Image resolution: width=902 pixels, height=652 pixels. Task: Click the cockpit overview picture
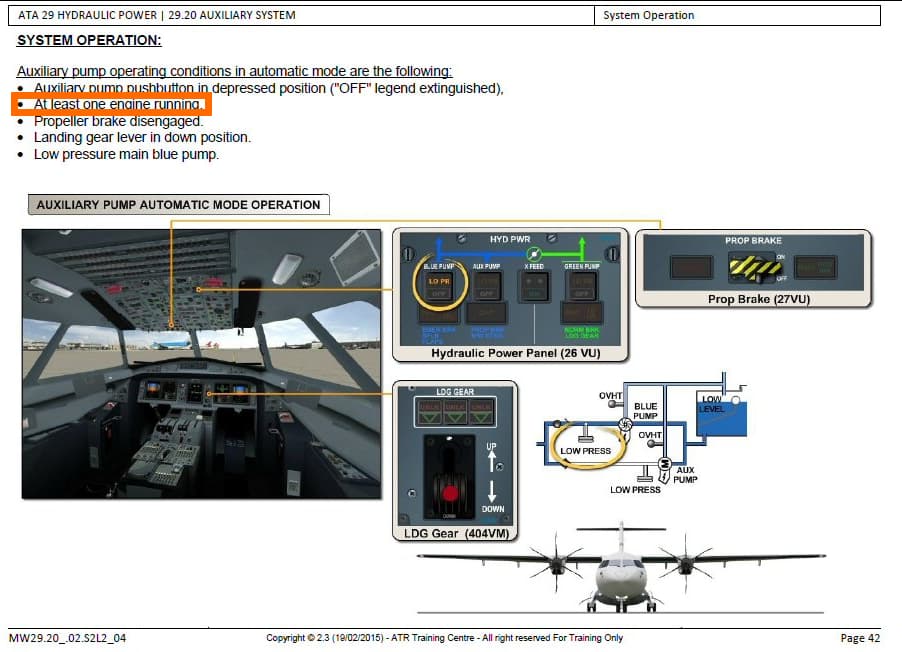coord(201,364)
